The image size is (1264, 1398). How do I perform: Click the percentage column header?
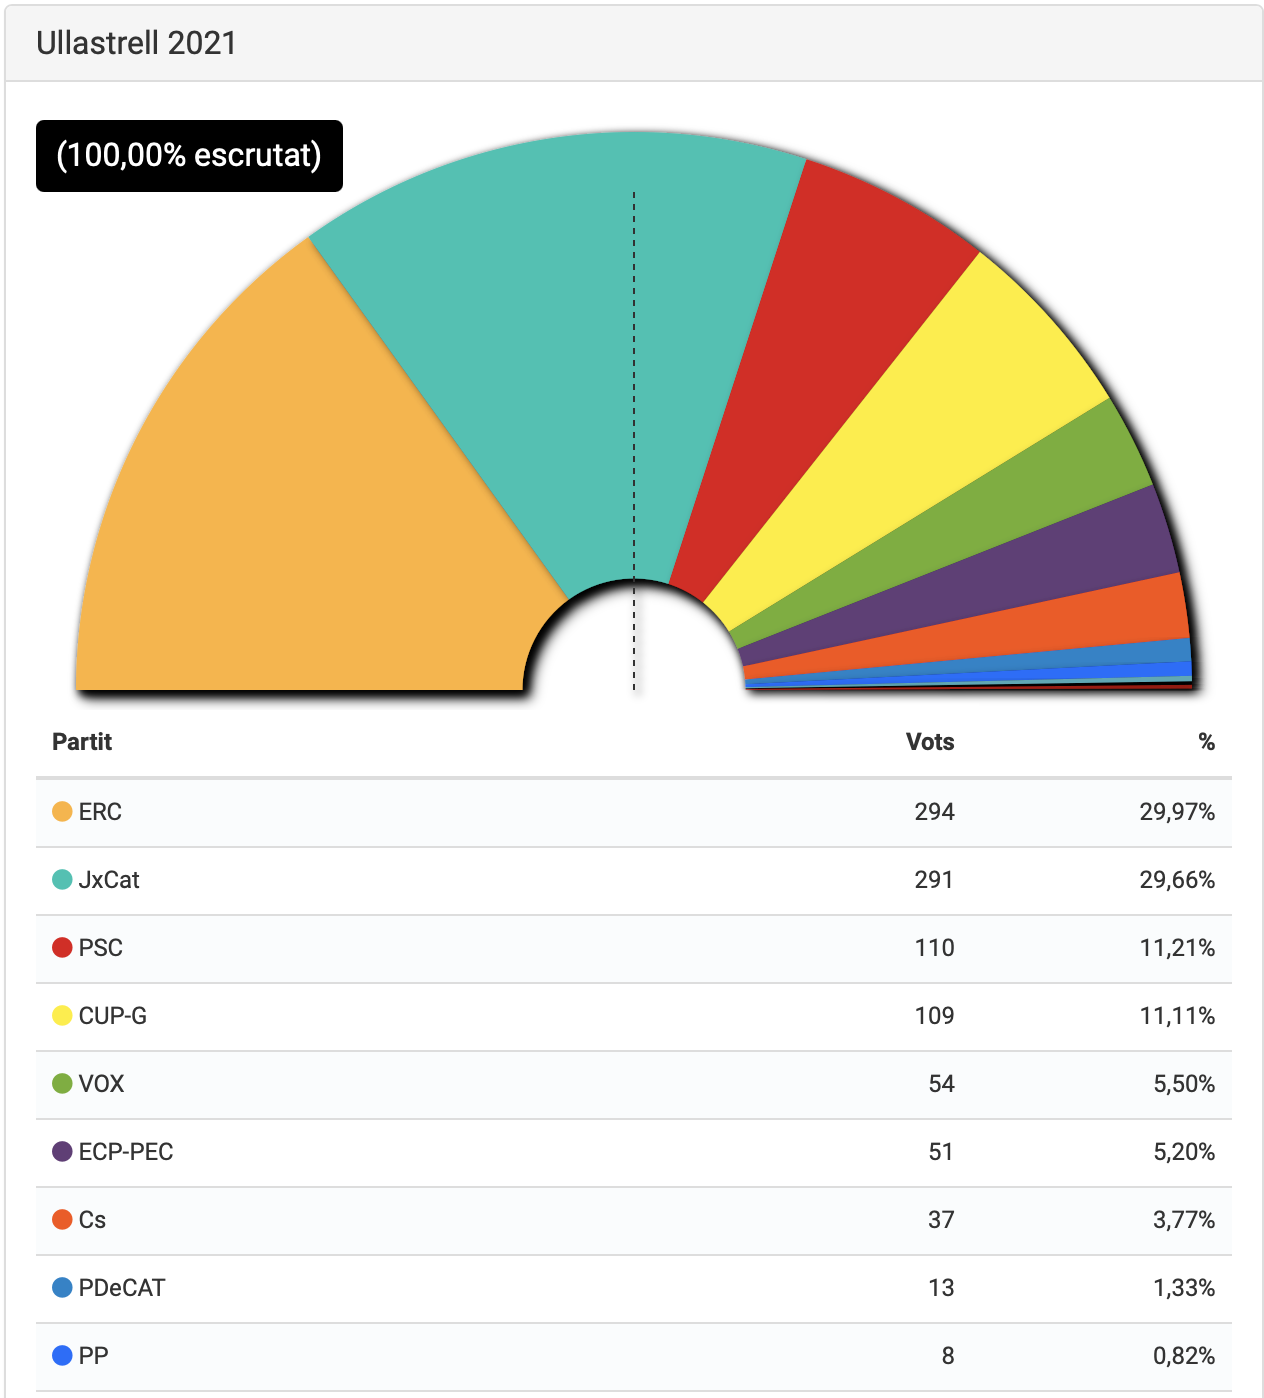coord(1206,742)
